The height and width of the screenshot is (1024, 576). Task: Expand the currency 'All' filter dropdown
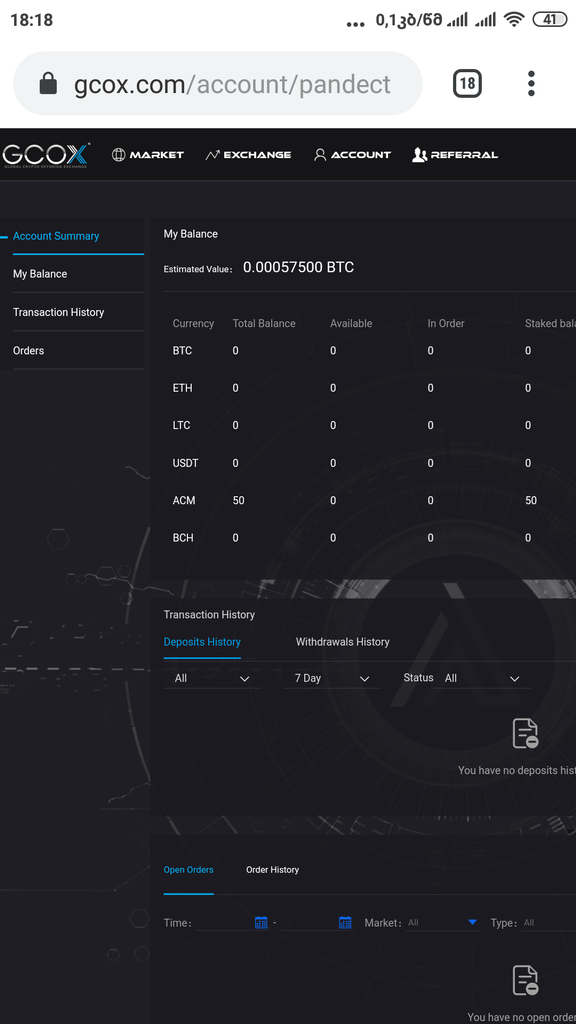212,679
